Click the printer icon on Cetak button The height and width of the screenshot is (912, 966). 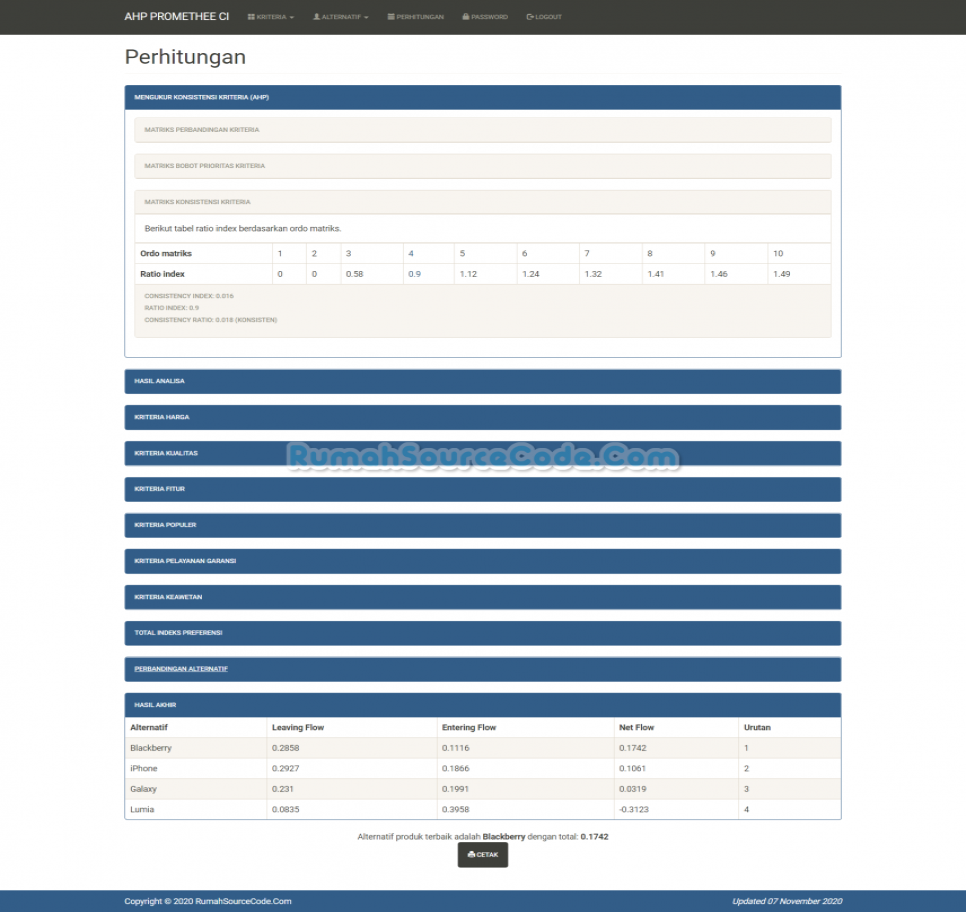(x=471, y=855)
